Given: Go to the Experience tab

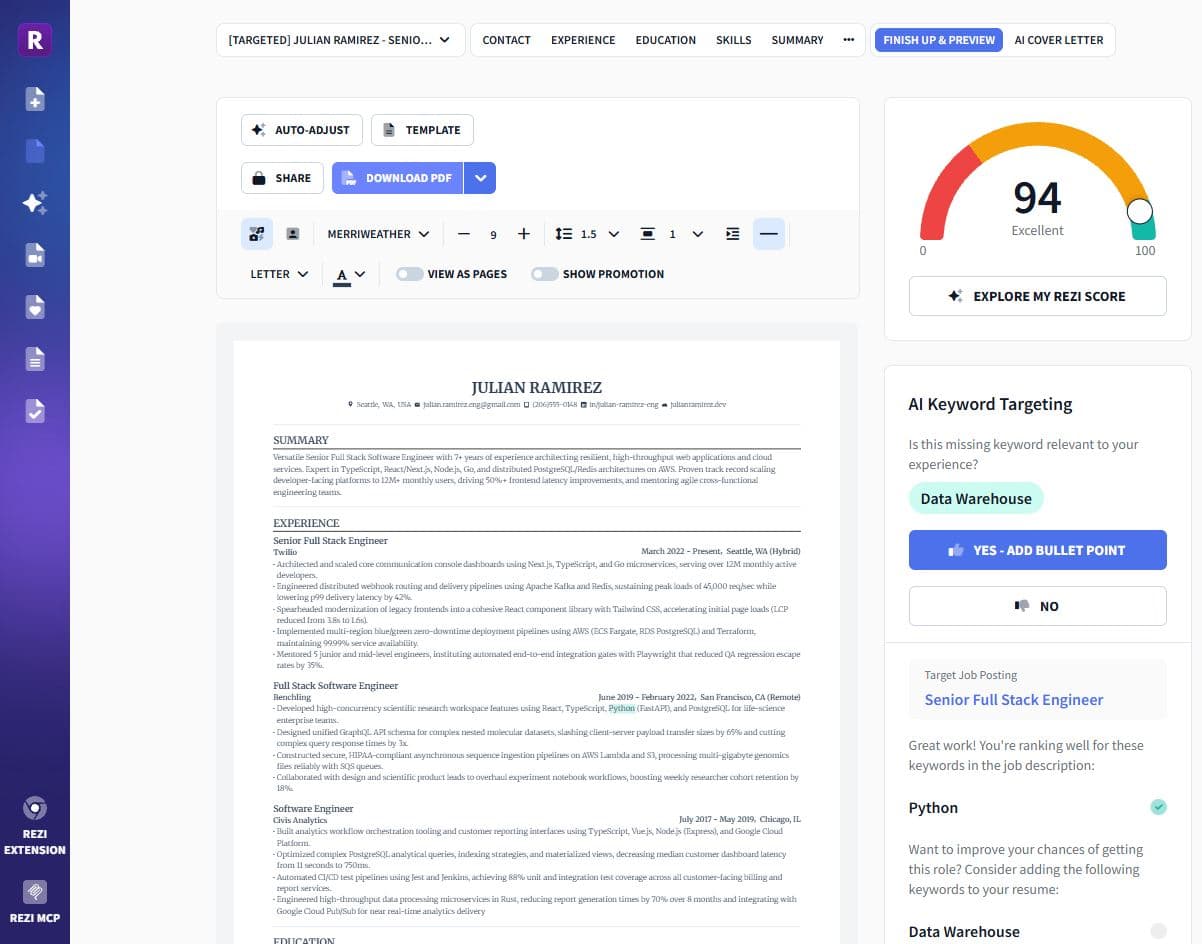Looking at the screenshot, I should coord(583,40).
